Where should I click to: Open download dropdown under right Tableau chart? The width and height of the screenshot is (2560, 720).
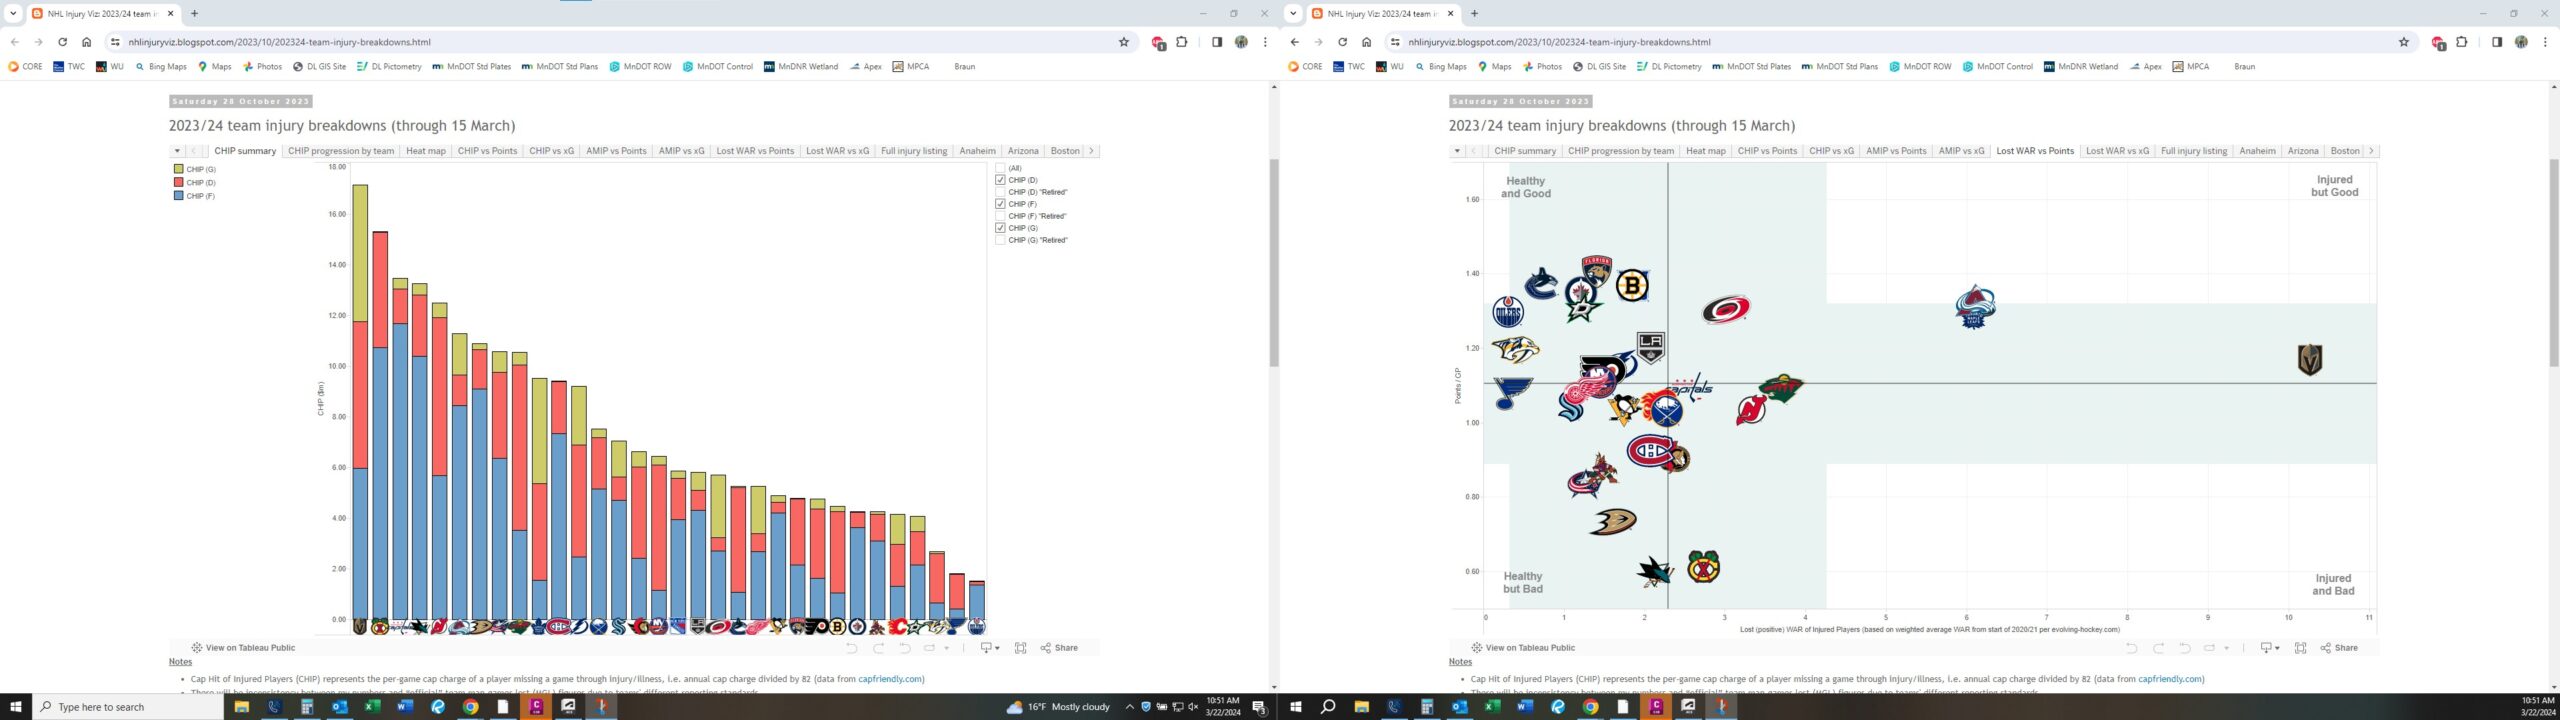point(2270,648)
